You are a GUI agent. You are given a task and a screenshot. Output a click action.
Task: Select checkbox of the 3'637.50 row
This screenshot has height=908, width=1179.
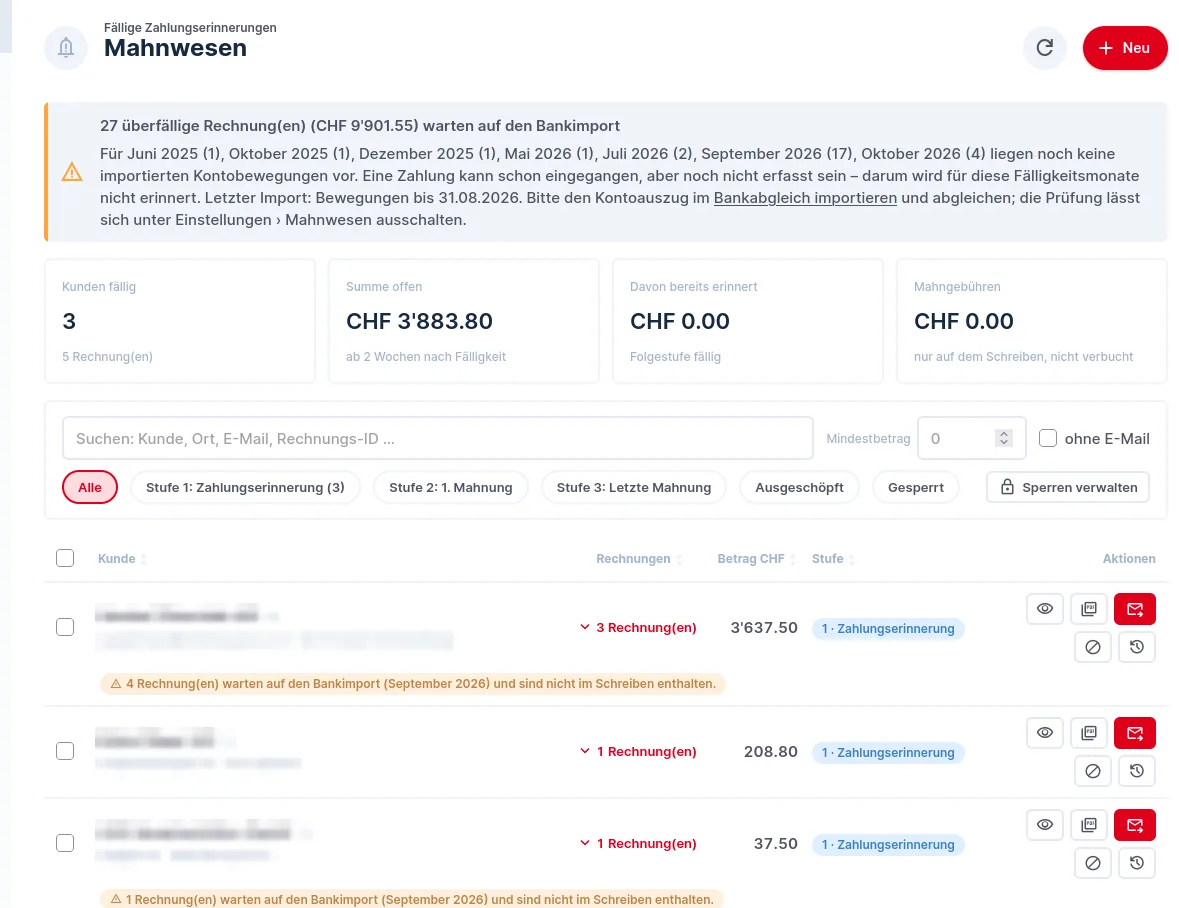65,627
